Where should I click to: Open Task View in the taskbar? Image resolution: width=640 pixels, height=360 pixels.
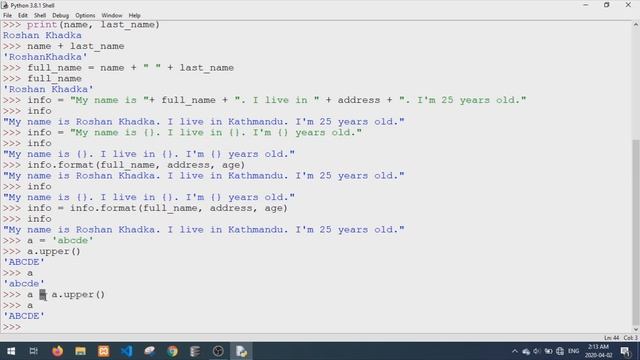pyautogui.click(x=34, y=351)
